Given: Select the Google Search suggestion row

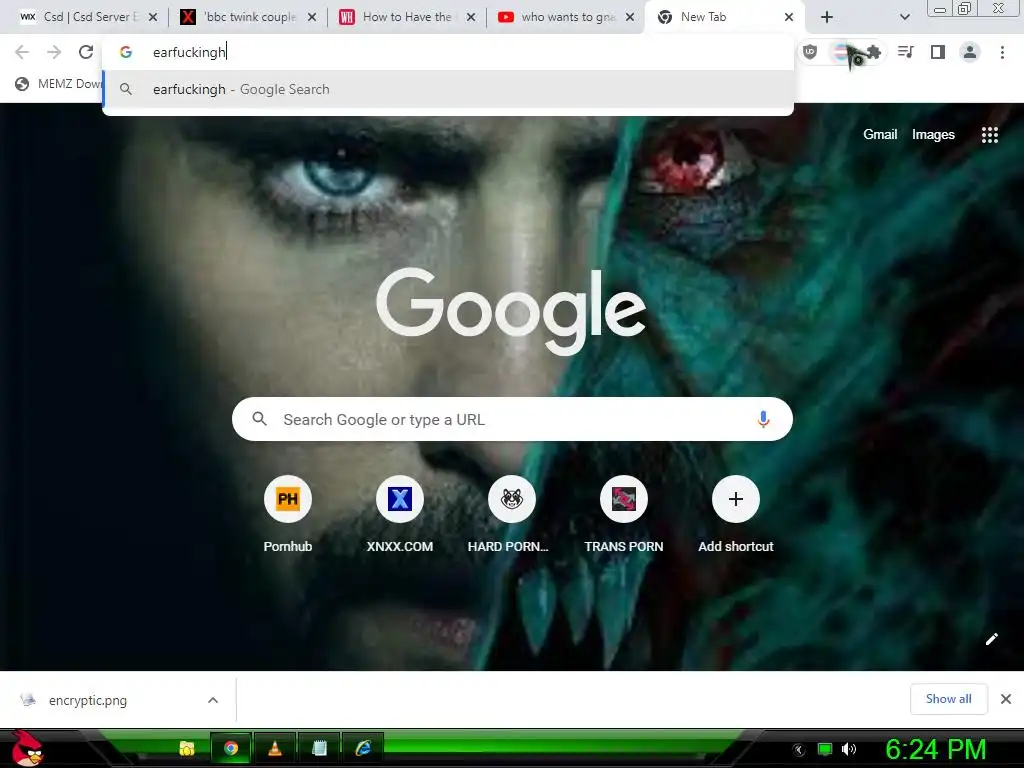Looking at the screenshot, I should 448,89.
